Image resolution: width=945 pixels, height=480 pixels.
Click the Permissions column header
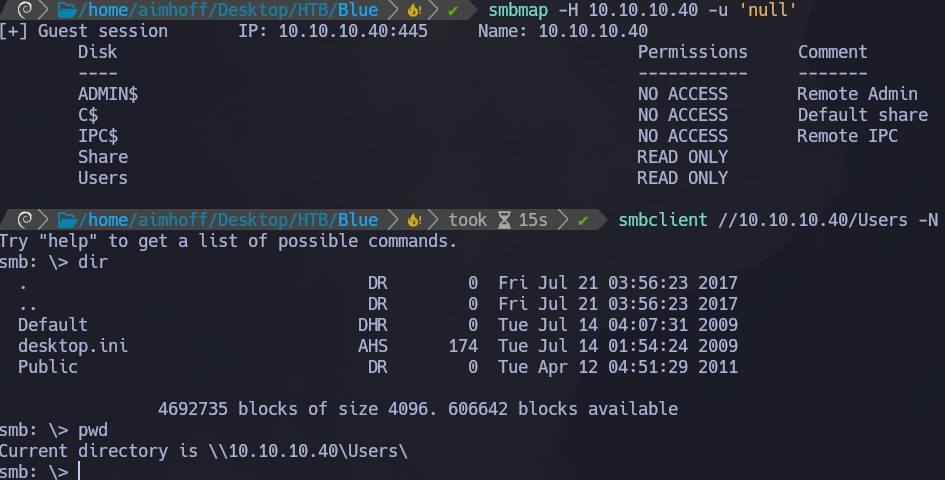[x=692, y=52]
